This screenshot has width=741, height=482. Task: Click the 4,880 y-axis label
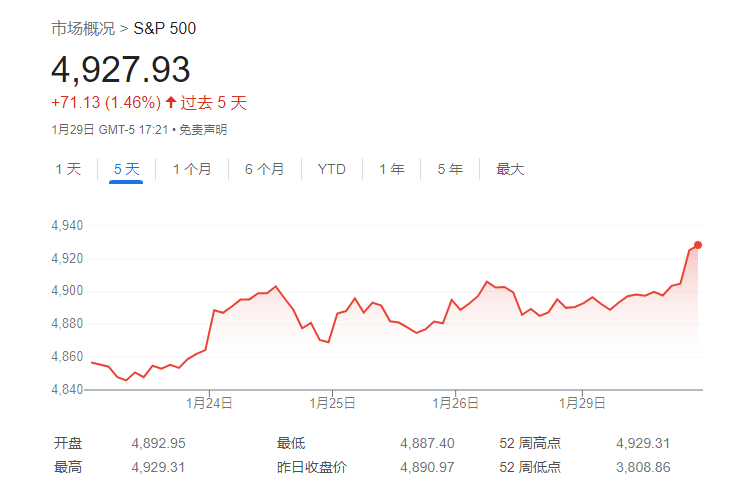pos(67,324)
